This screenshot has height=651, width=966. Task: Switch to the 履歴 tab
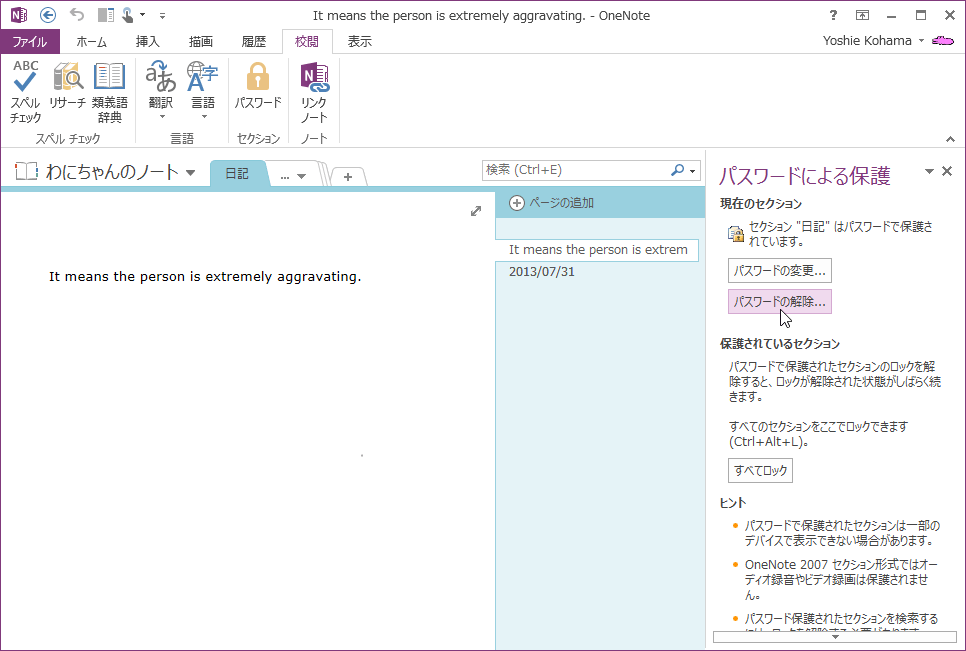[x=254, y=42]
